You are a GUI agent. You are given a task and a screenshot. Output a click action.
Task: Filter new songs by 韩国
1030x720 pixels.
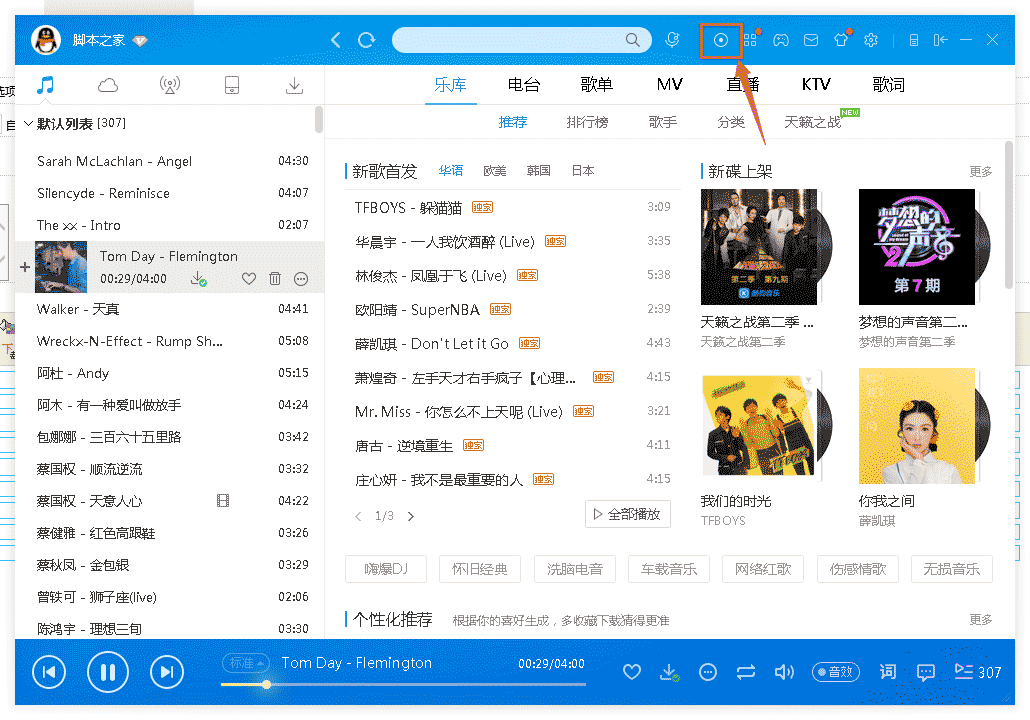(x=539, y=171)
